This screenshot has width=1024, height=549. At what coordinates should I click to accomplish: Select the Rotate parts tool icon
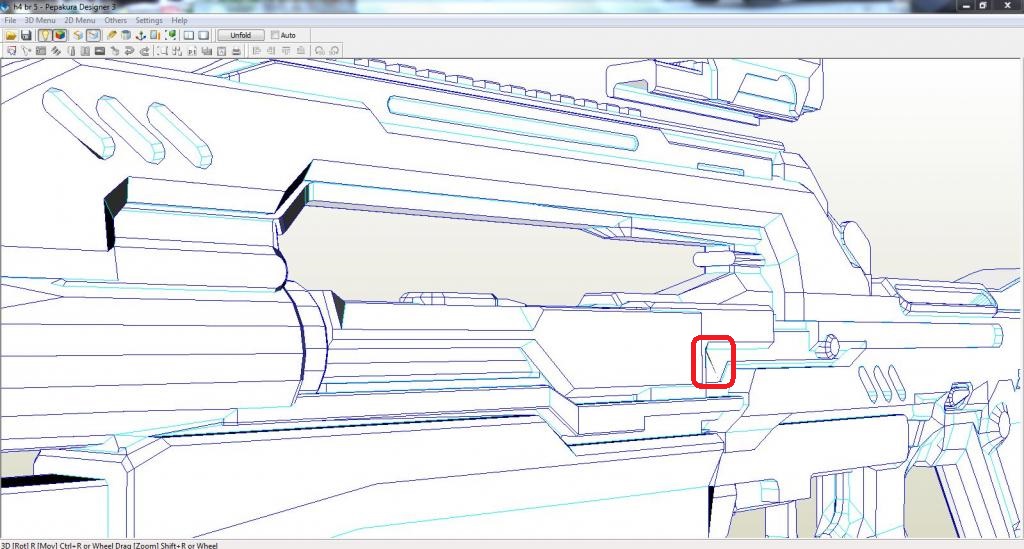(26, 51)
